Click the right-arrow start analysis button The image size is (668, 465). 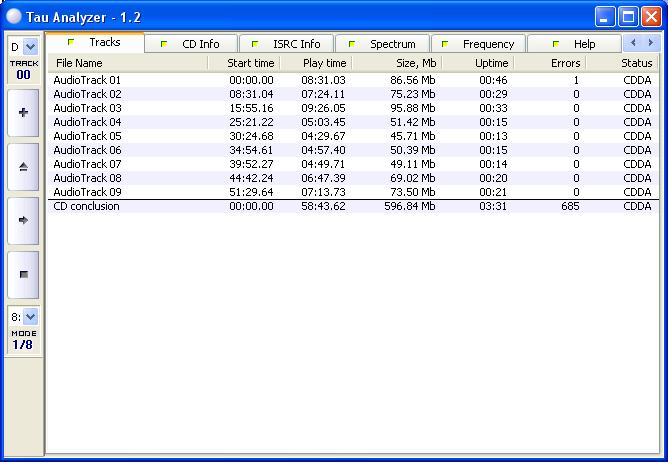point(23,220)
